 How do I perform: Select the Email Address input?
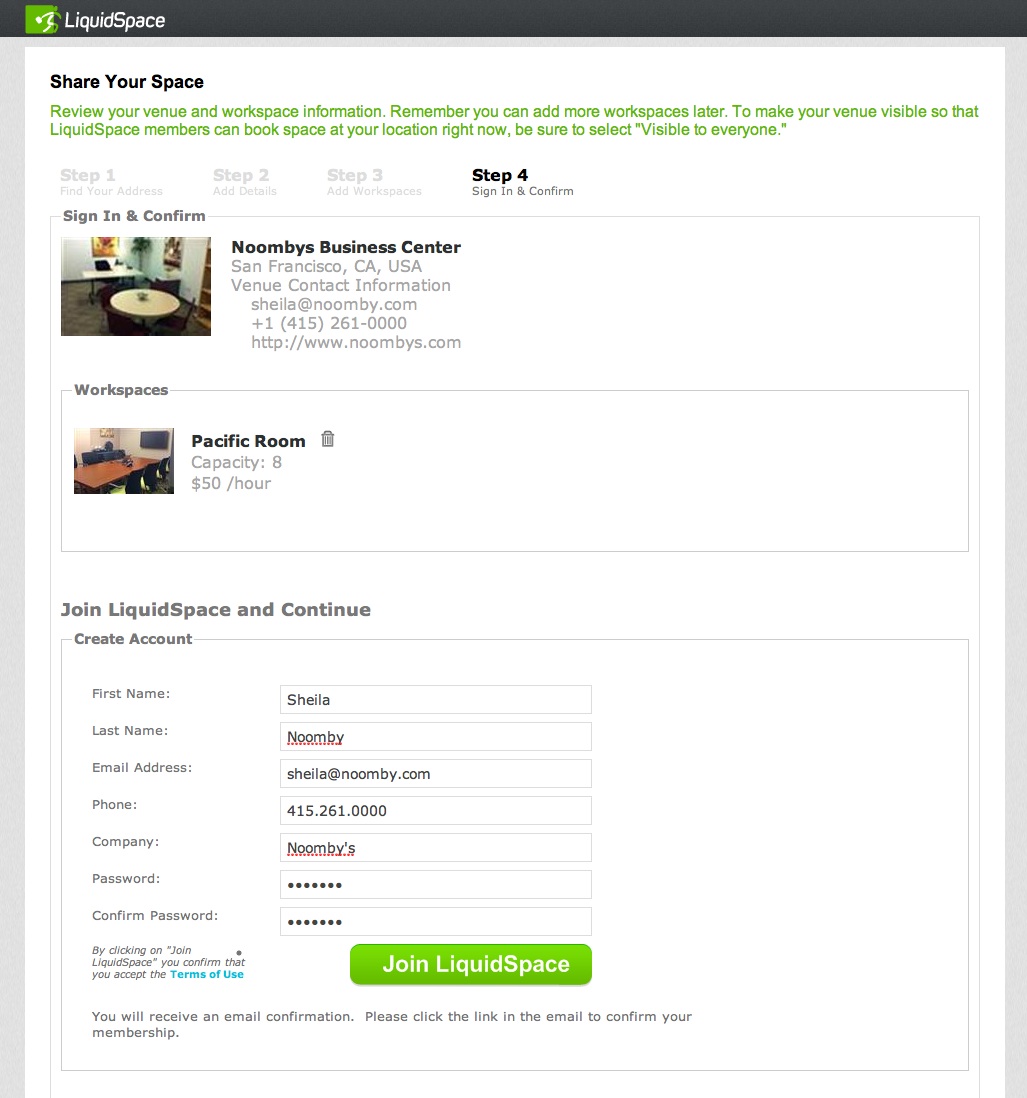coord(435,774)
